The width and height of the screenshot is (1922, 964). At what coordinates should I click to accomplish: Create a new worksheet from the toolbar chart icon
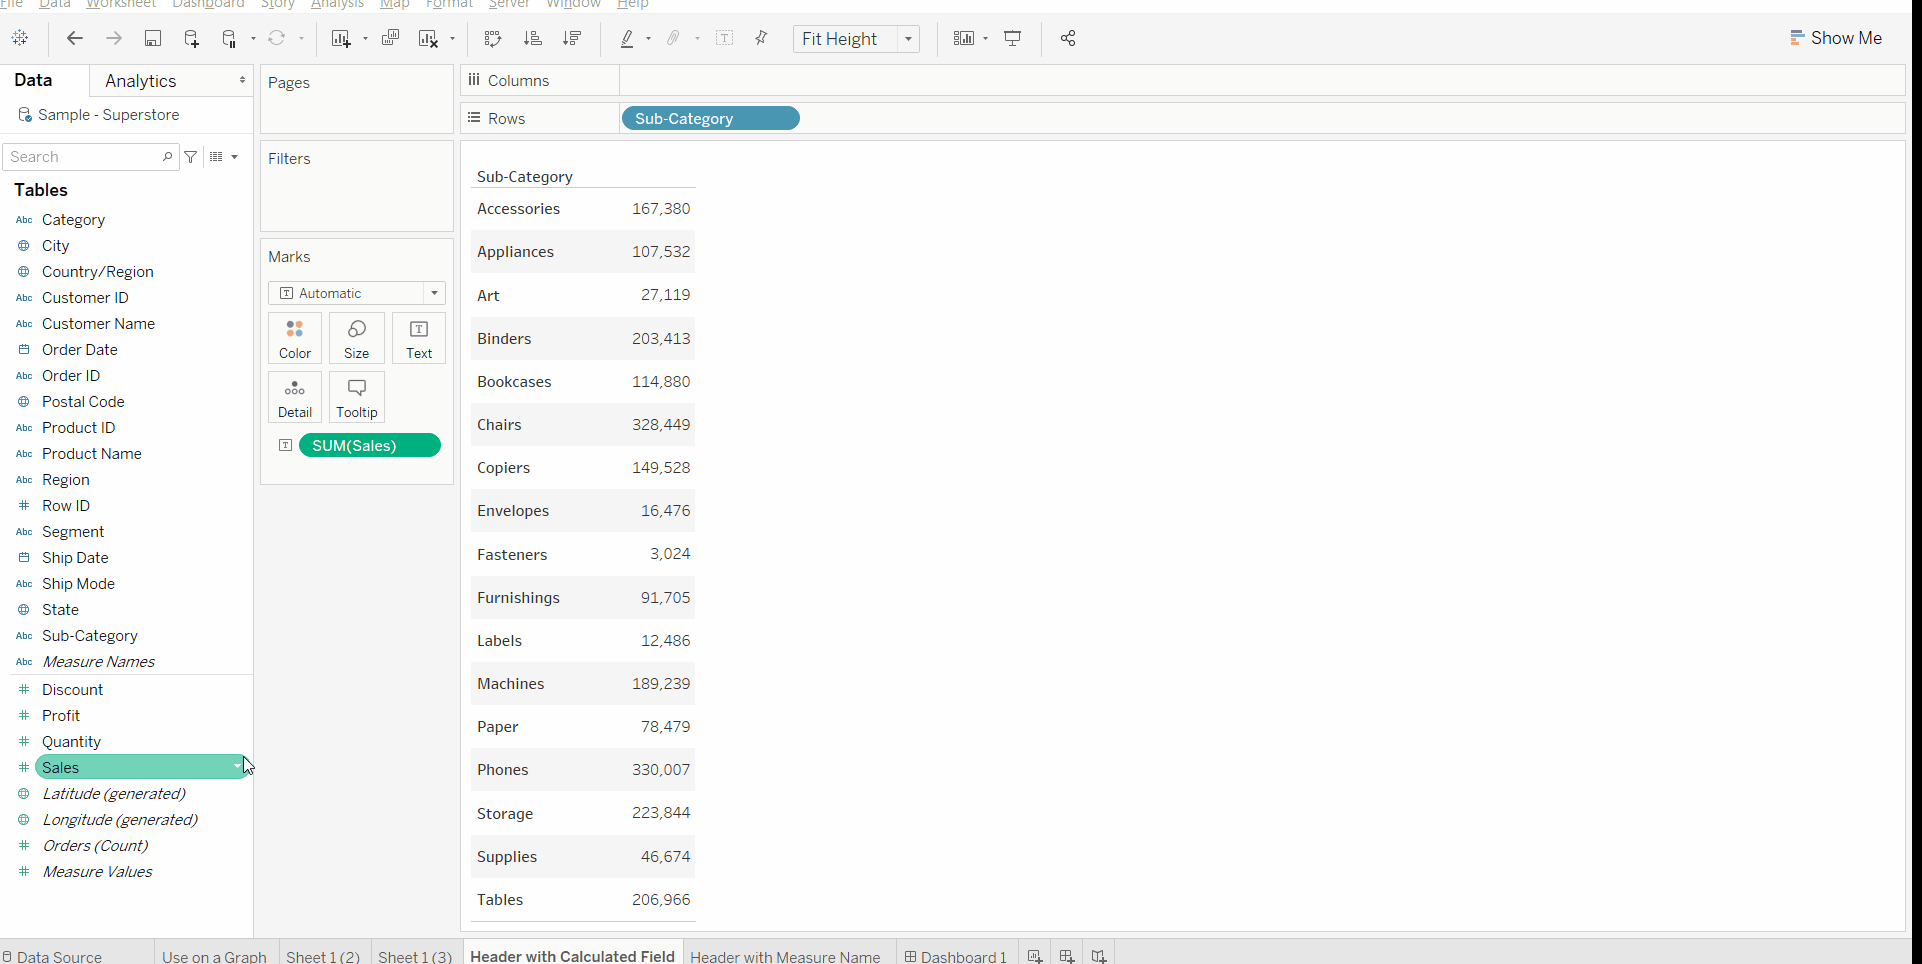tap(341, 38)
